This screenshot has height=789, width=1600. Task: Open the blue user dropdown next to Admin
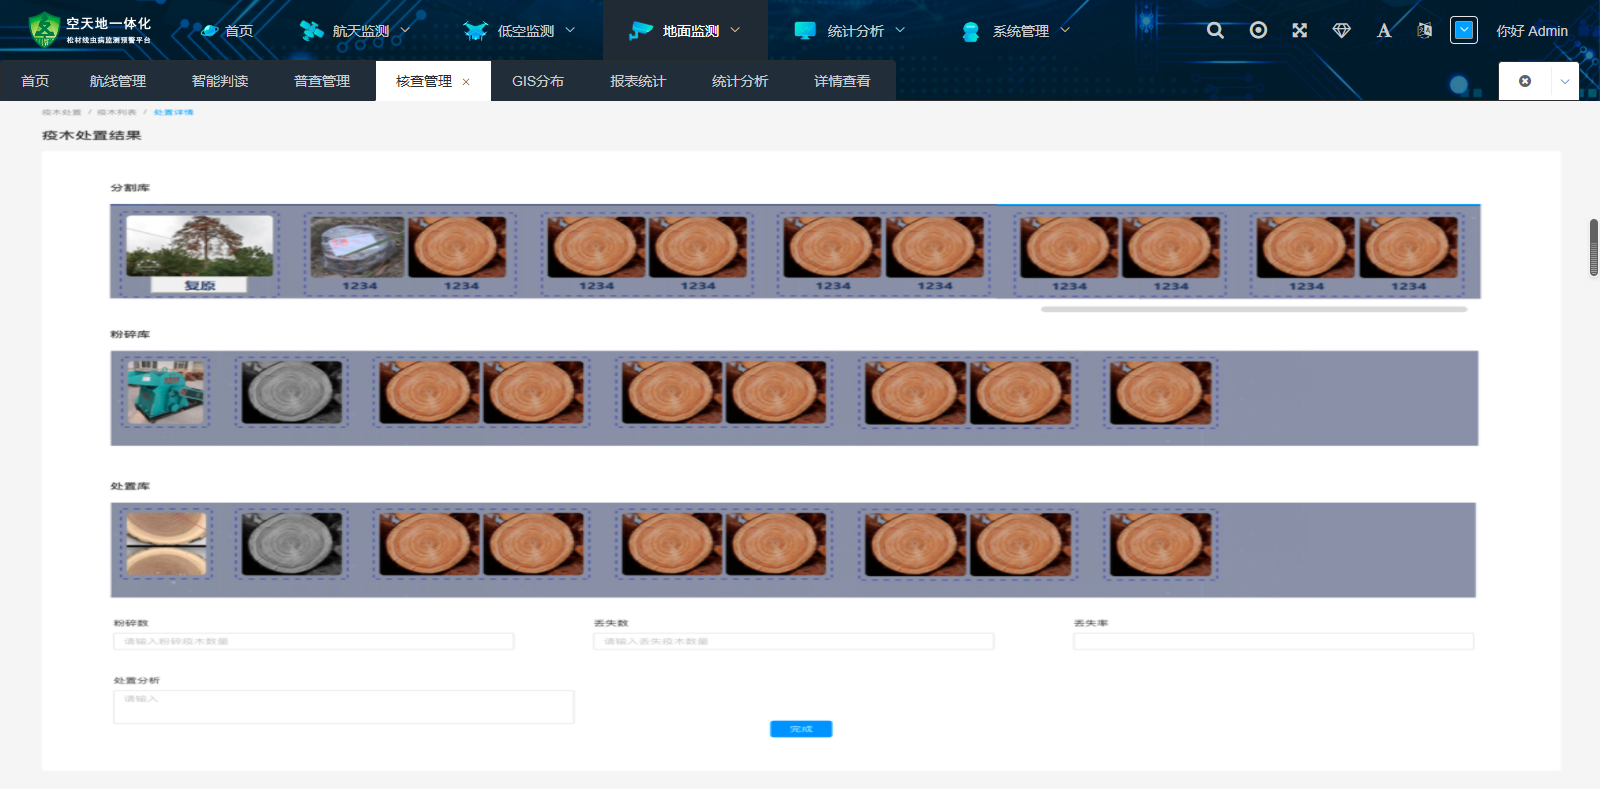[1464, 31]
